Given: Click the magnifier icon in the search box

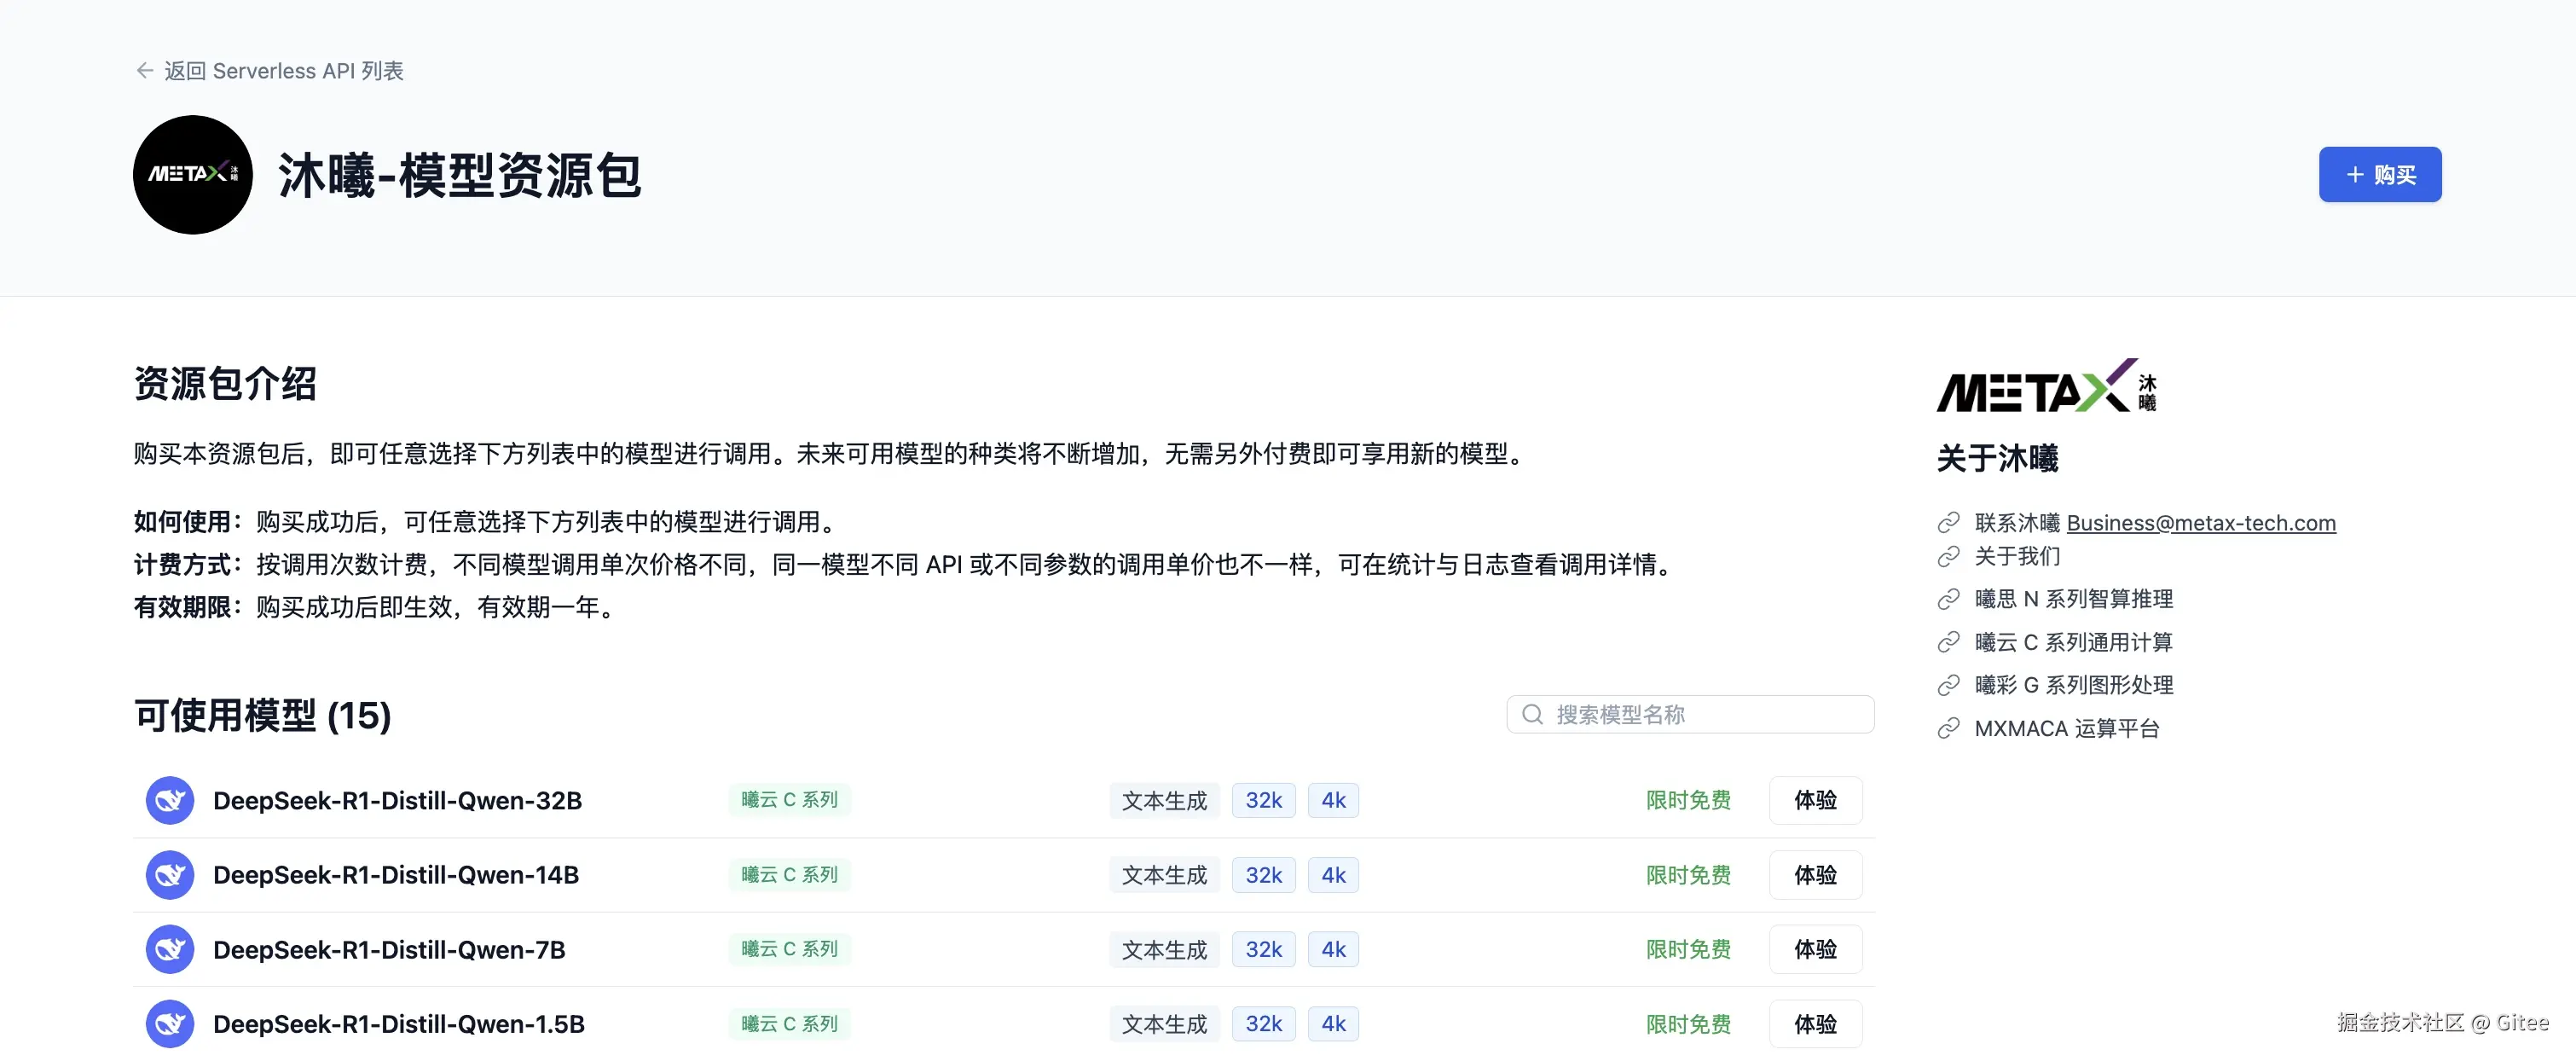Looking at the screenshot, I should point(1532,714).
